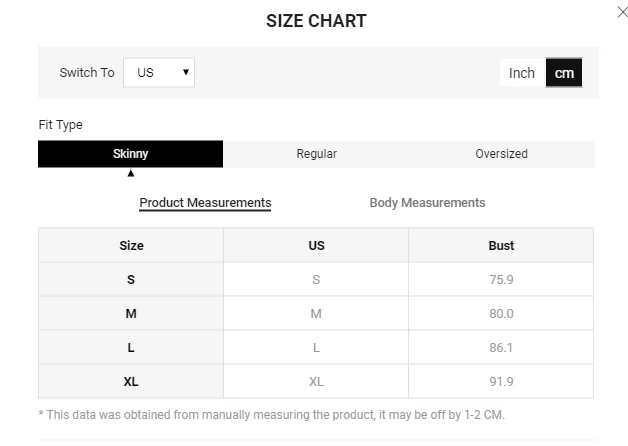The image size is (628, 446).
Task: Click the SIZE CHART heading
Action: tap(316, 21)
